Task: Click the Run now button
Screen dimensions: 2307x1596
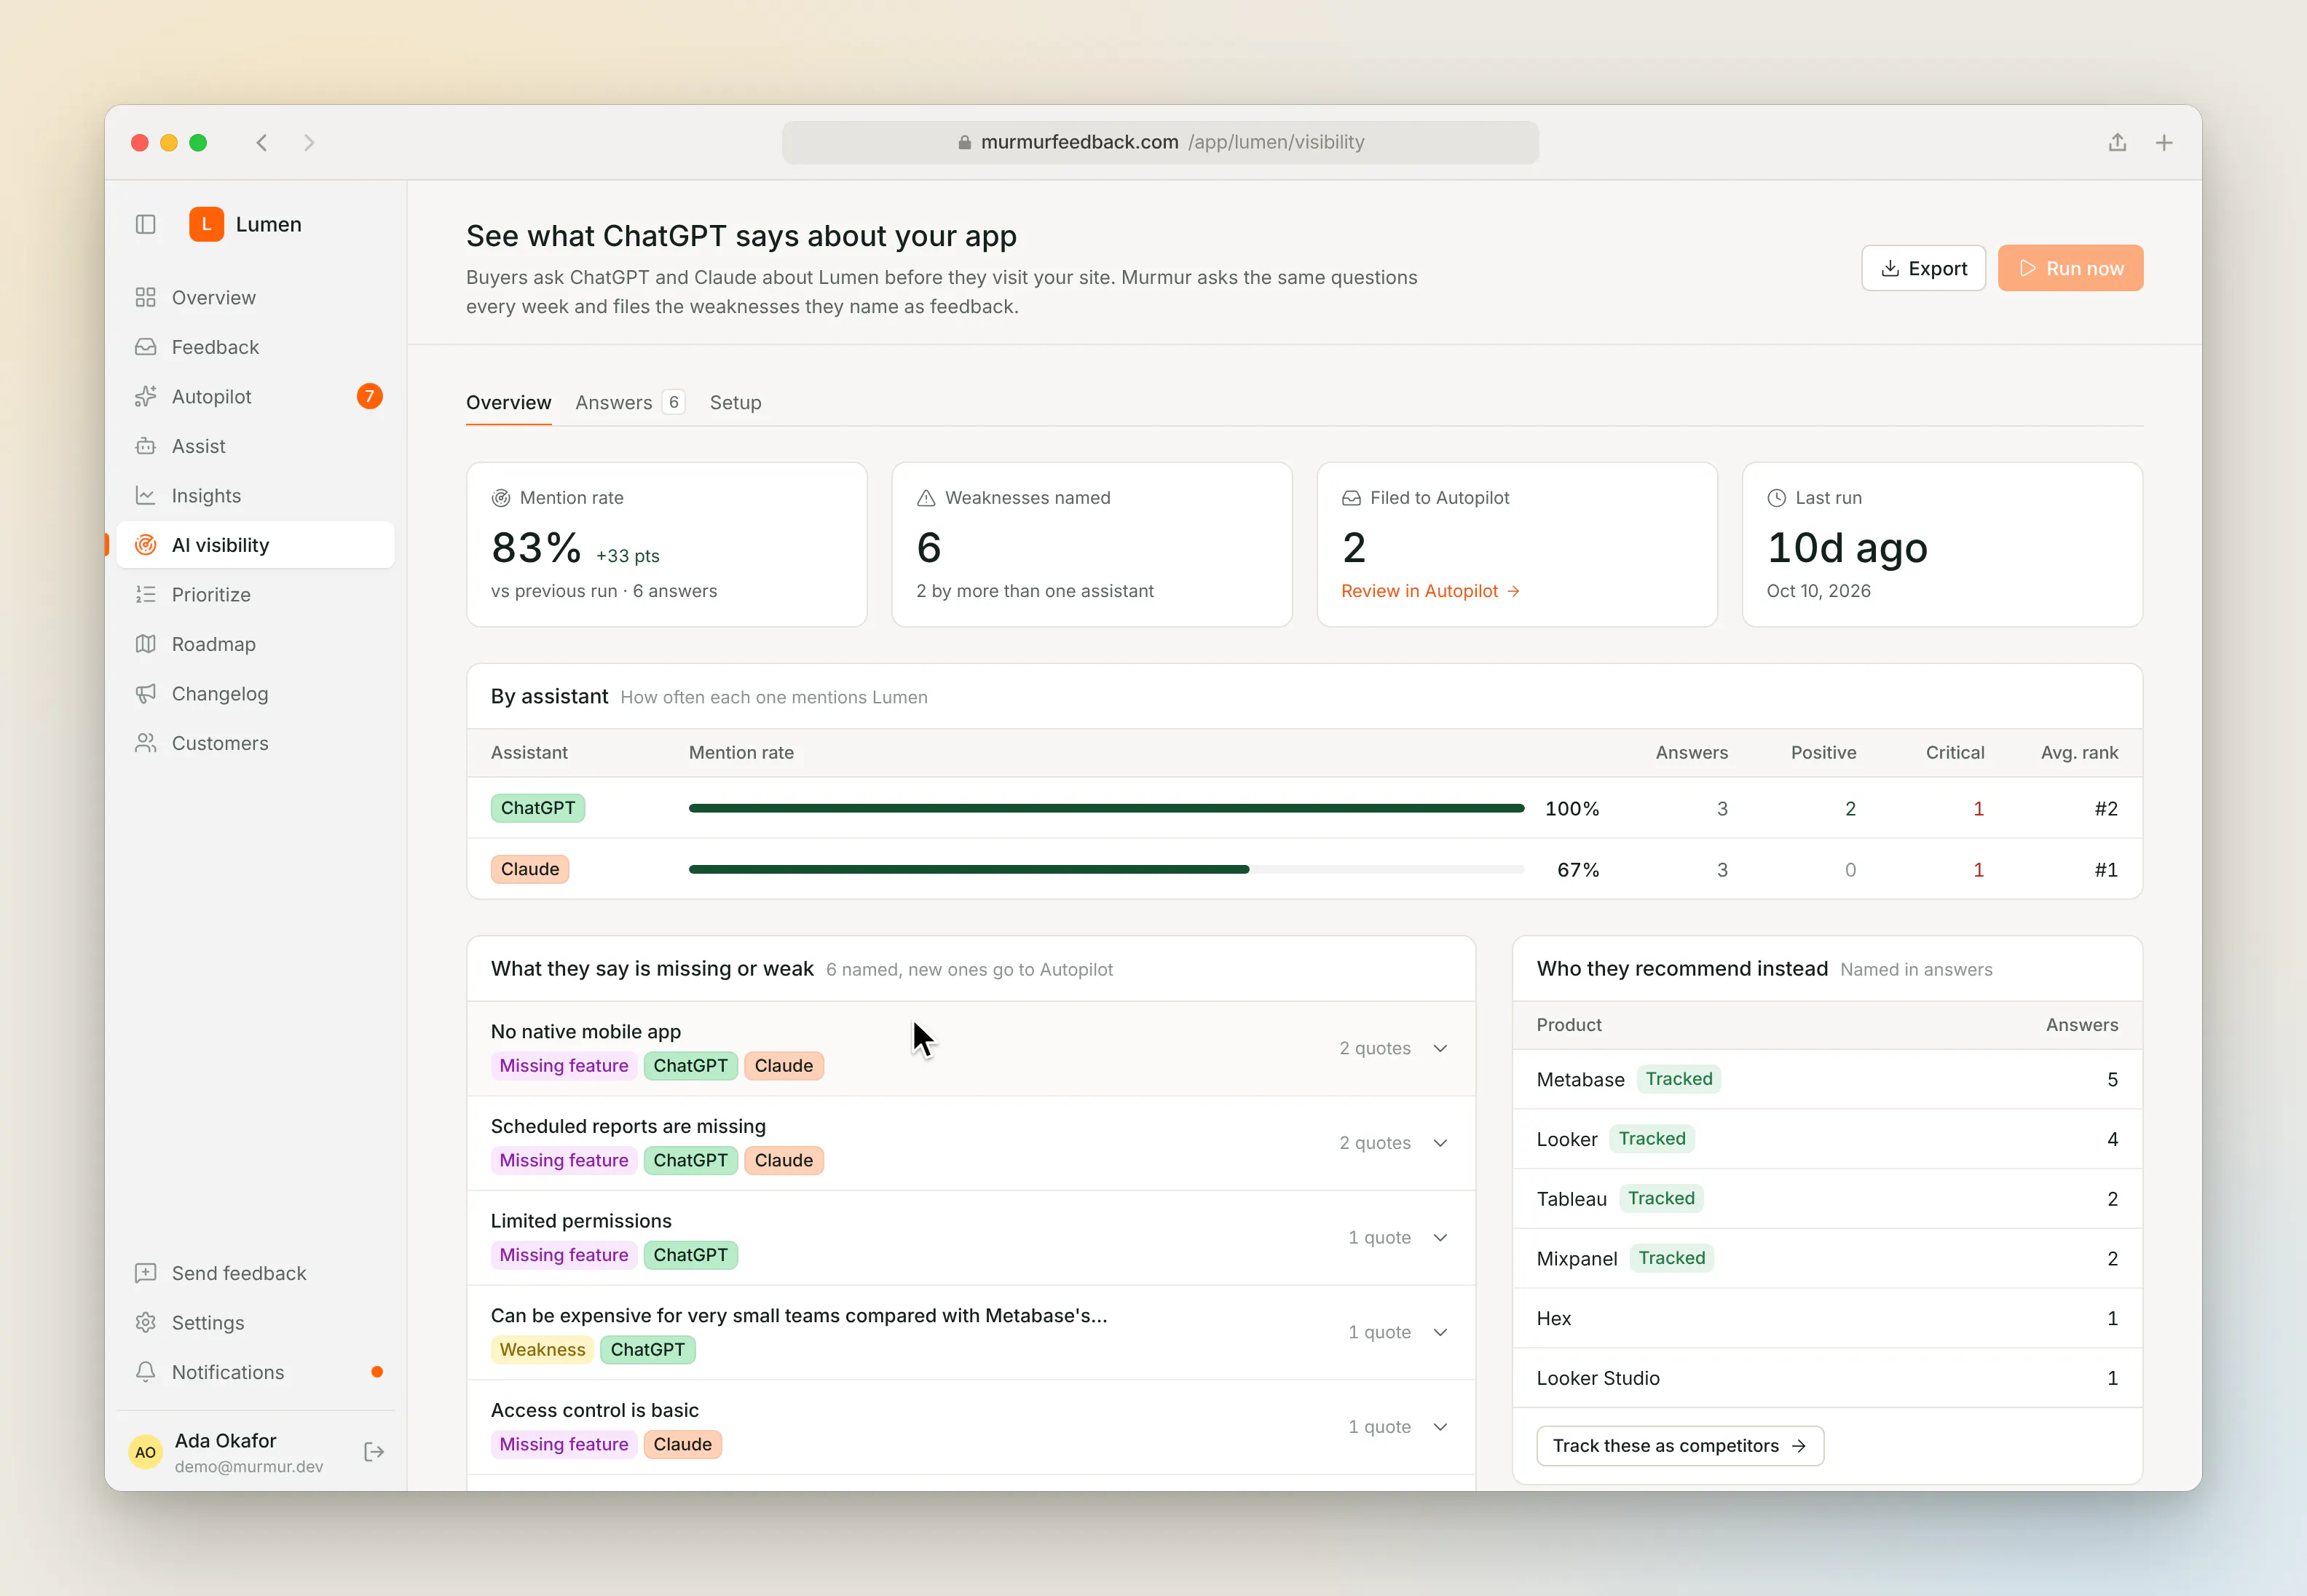Action: coord(2070,268)
